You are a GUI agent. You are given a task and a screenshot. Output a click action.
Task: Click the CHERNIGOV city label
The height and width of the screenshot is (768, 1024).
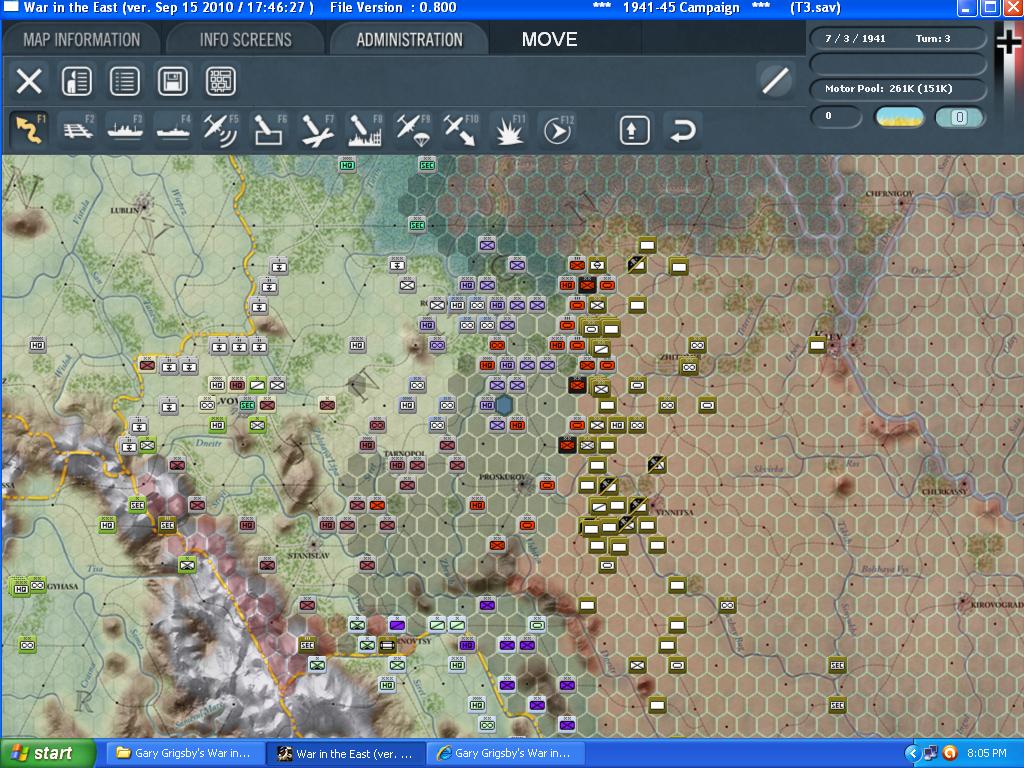coord(889,194)
